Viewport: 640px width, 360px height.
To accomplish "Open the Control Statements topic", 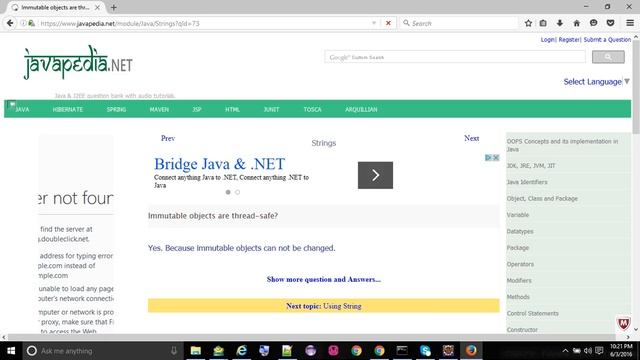I will coord(532,313).
